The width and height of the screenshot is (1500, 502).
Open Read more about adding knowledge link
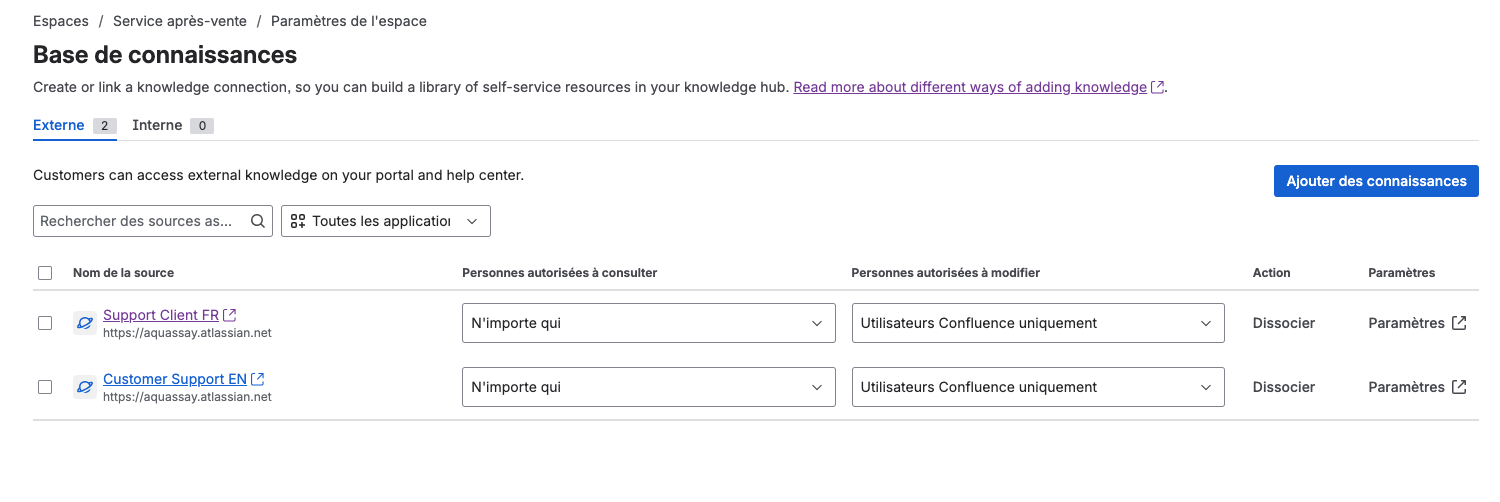970,87
